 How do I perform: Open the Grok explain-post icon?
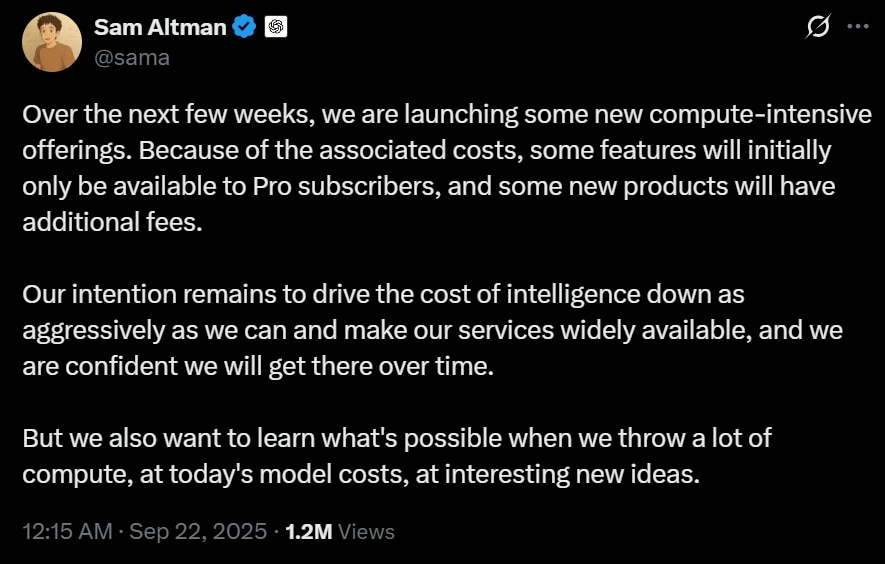click(x=818, y=27)
